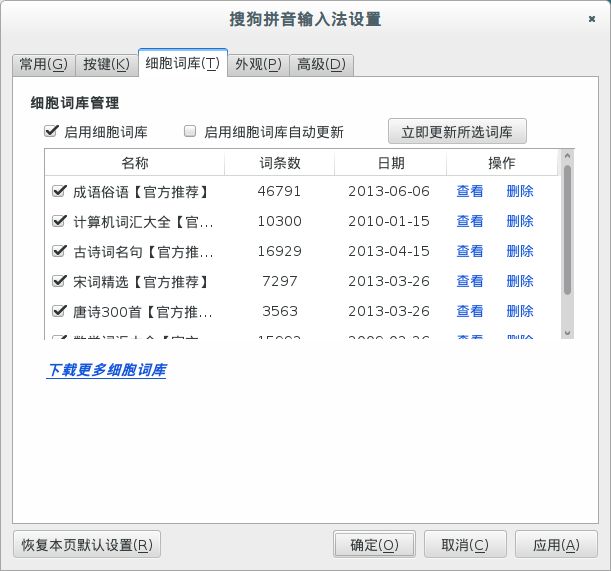Click 应用(A) button
611x571 pixels.
pyautogui.click(x=556, y=544)
